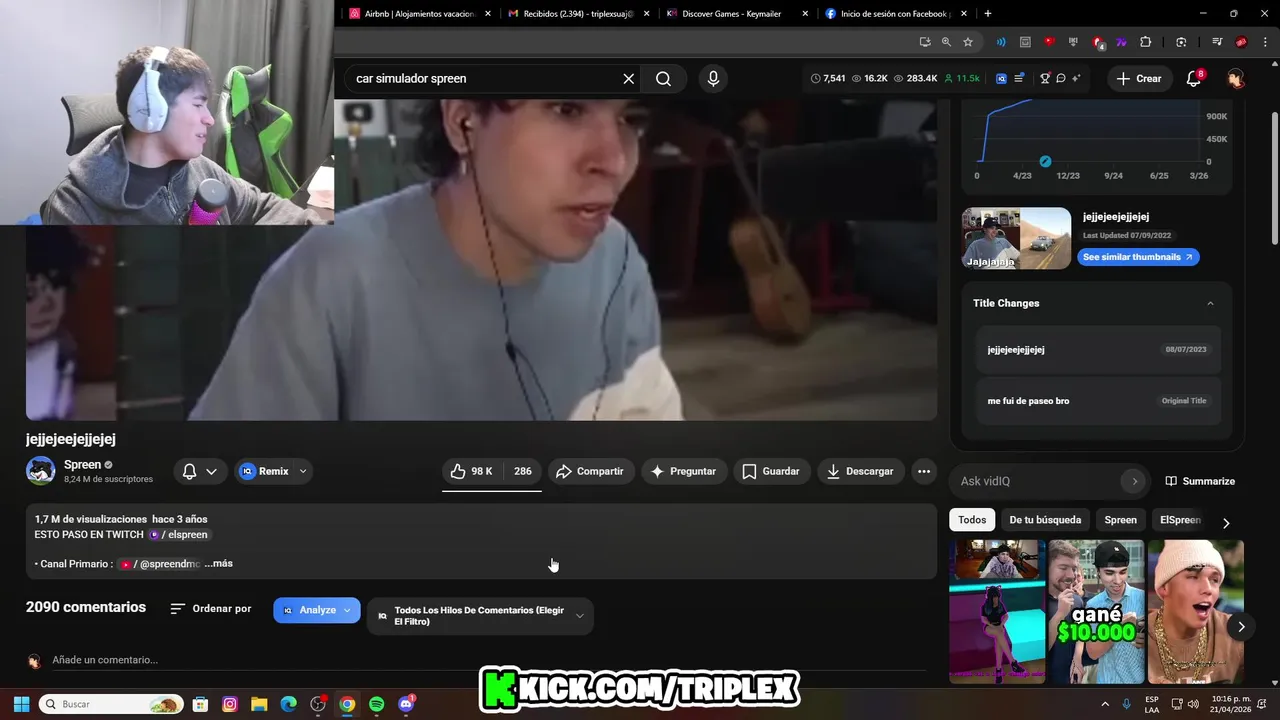The width and height of the screenshot is (1280, 720).
Task: Click the Compartir share button
Action: [590, 471]
